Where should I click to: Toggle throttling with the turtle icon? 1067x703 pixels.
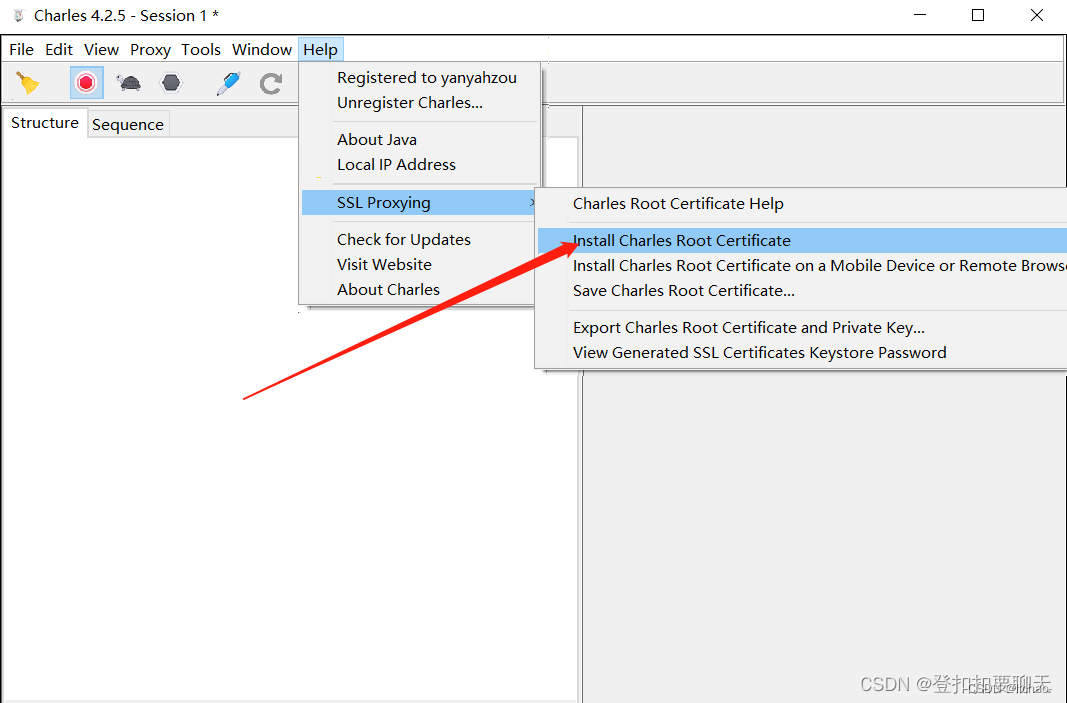coord(128,83)
